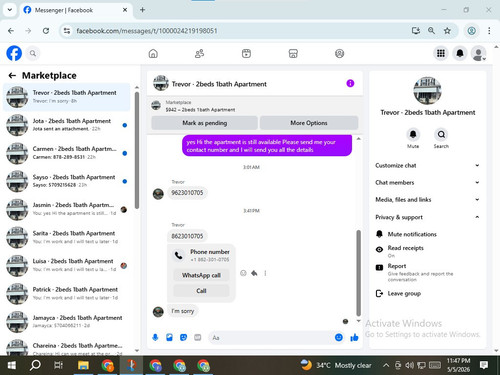
Task: Reload the page with browser refresh icon
Action: (46, 31)
